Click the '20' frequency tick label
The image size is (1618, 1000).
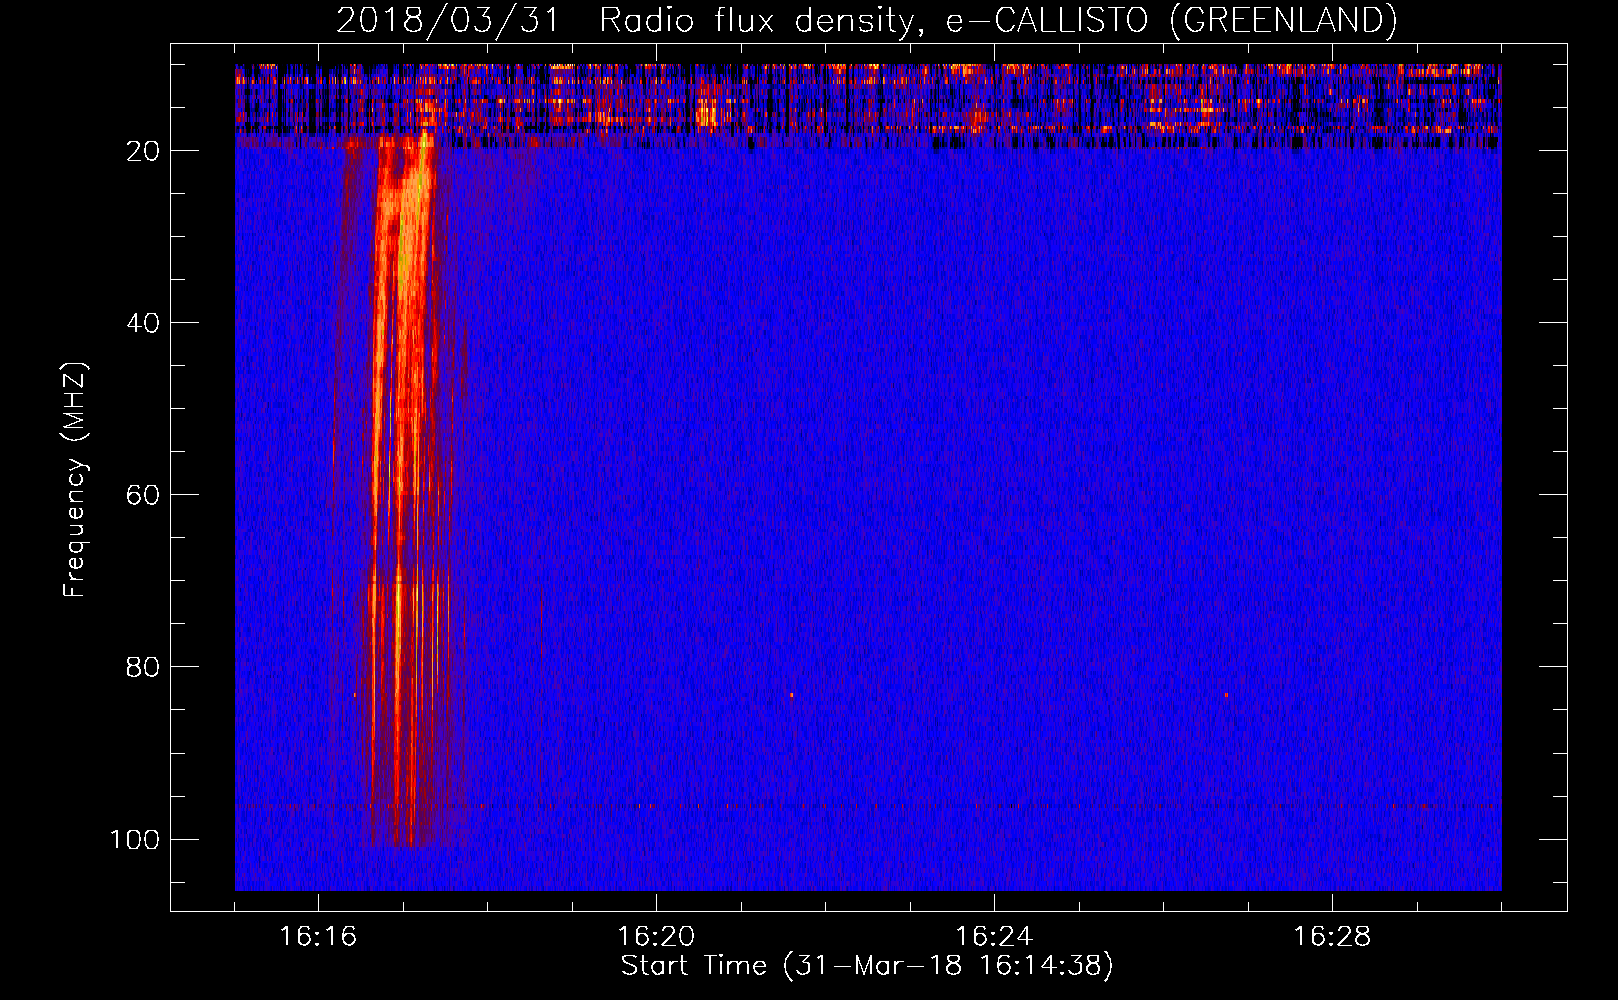[x=143, y=151]
